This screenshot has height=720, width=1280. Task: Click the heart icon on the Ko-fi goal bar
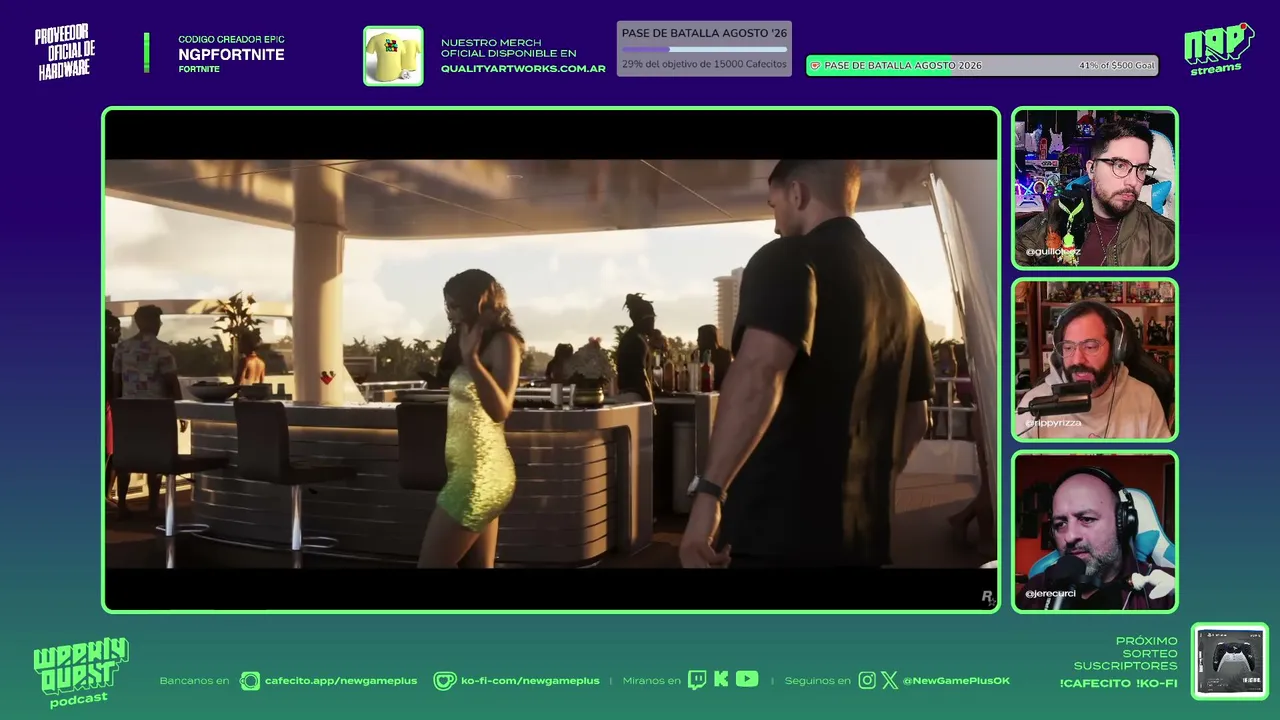815,65
